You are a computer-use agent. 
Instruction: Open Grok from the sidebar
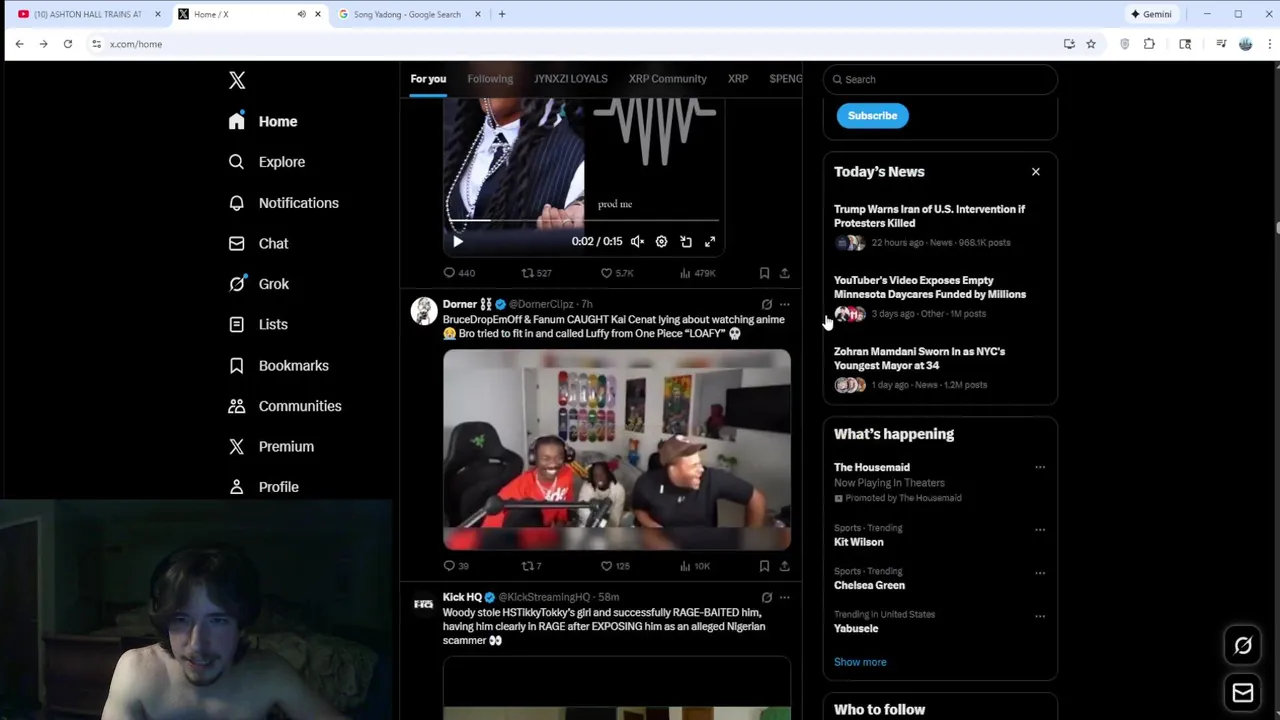(258, 284)
